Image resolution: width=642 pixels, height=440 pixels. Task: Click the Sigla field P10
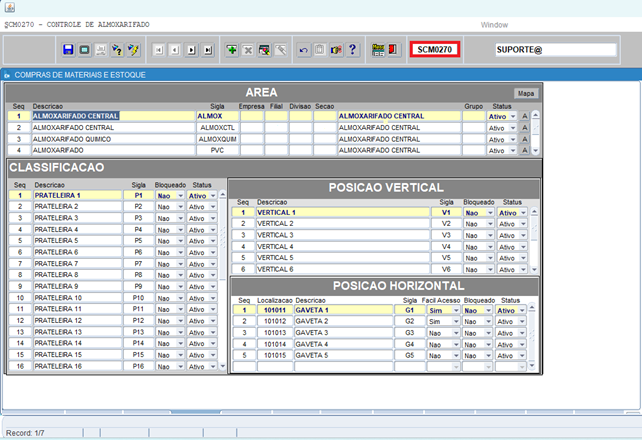(138, 298)
